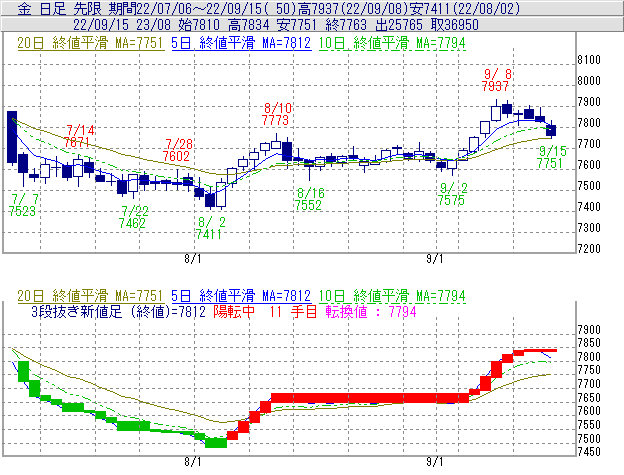Click the red 陽転中 status text
The image size is (624, 475).
click(234, 311)
